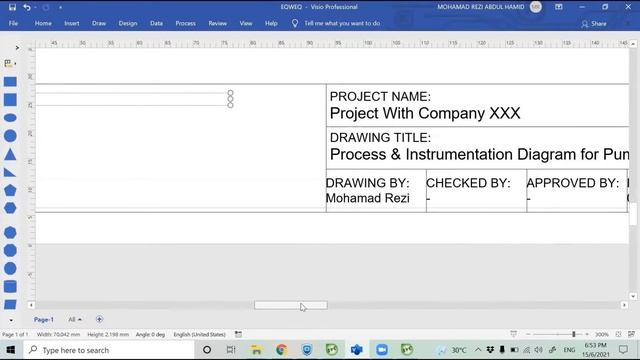This screenshot has height=360, width=640.
Task: Open File Explorer on the taskbar
Action: 256,350
